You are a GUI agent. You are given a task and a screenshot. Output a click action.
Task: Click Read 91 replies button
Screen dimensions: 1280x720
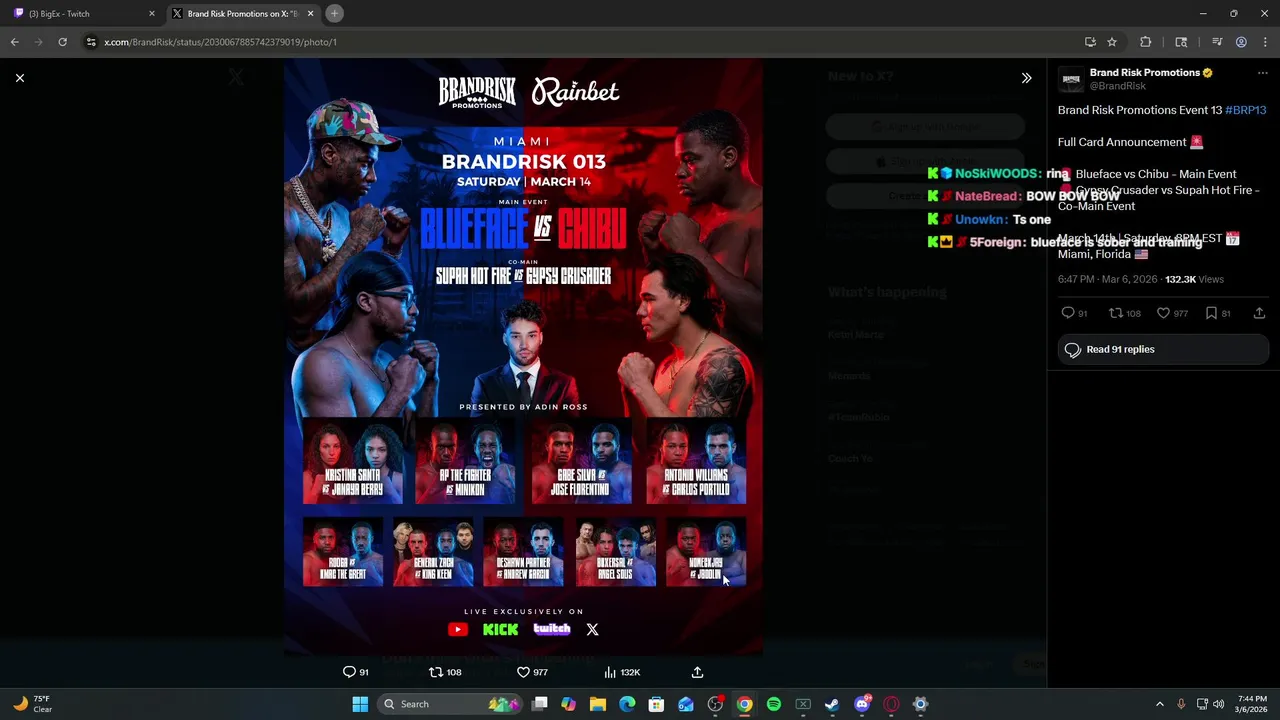[1163, 349]
